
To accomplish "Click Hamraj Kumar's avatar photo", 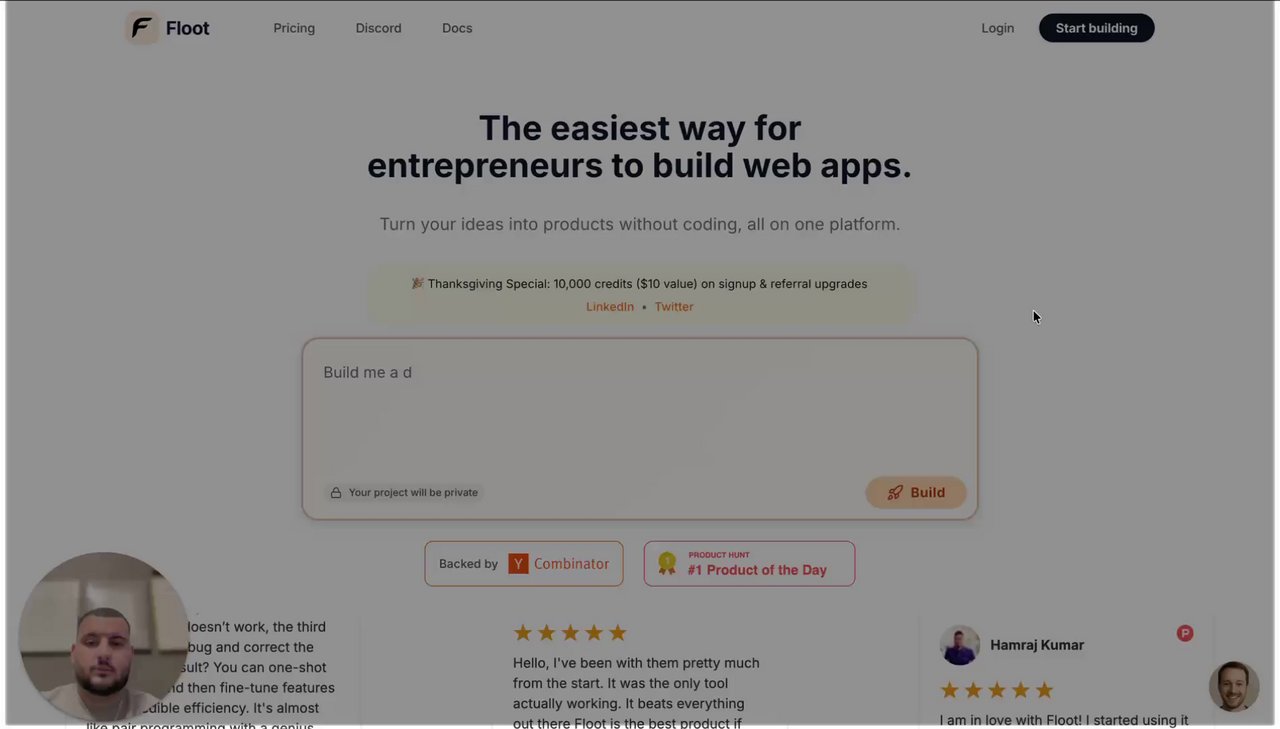I will click(960, 645).
